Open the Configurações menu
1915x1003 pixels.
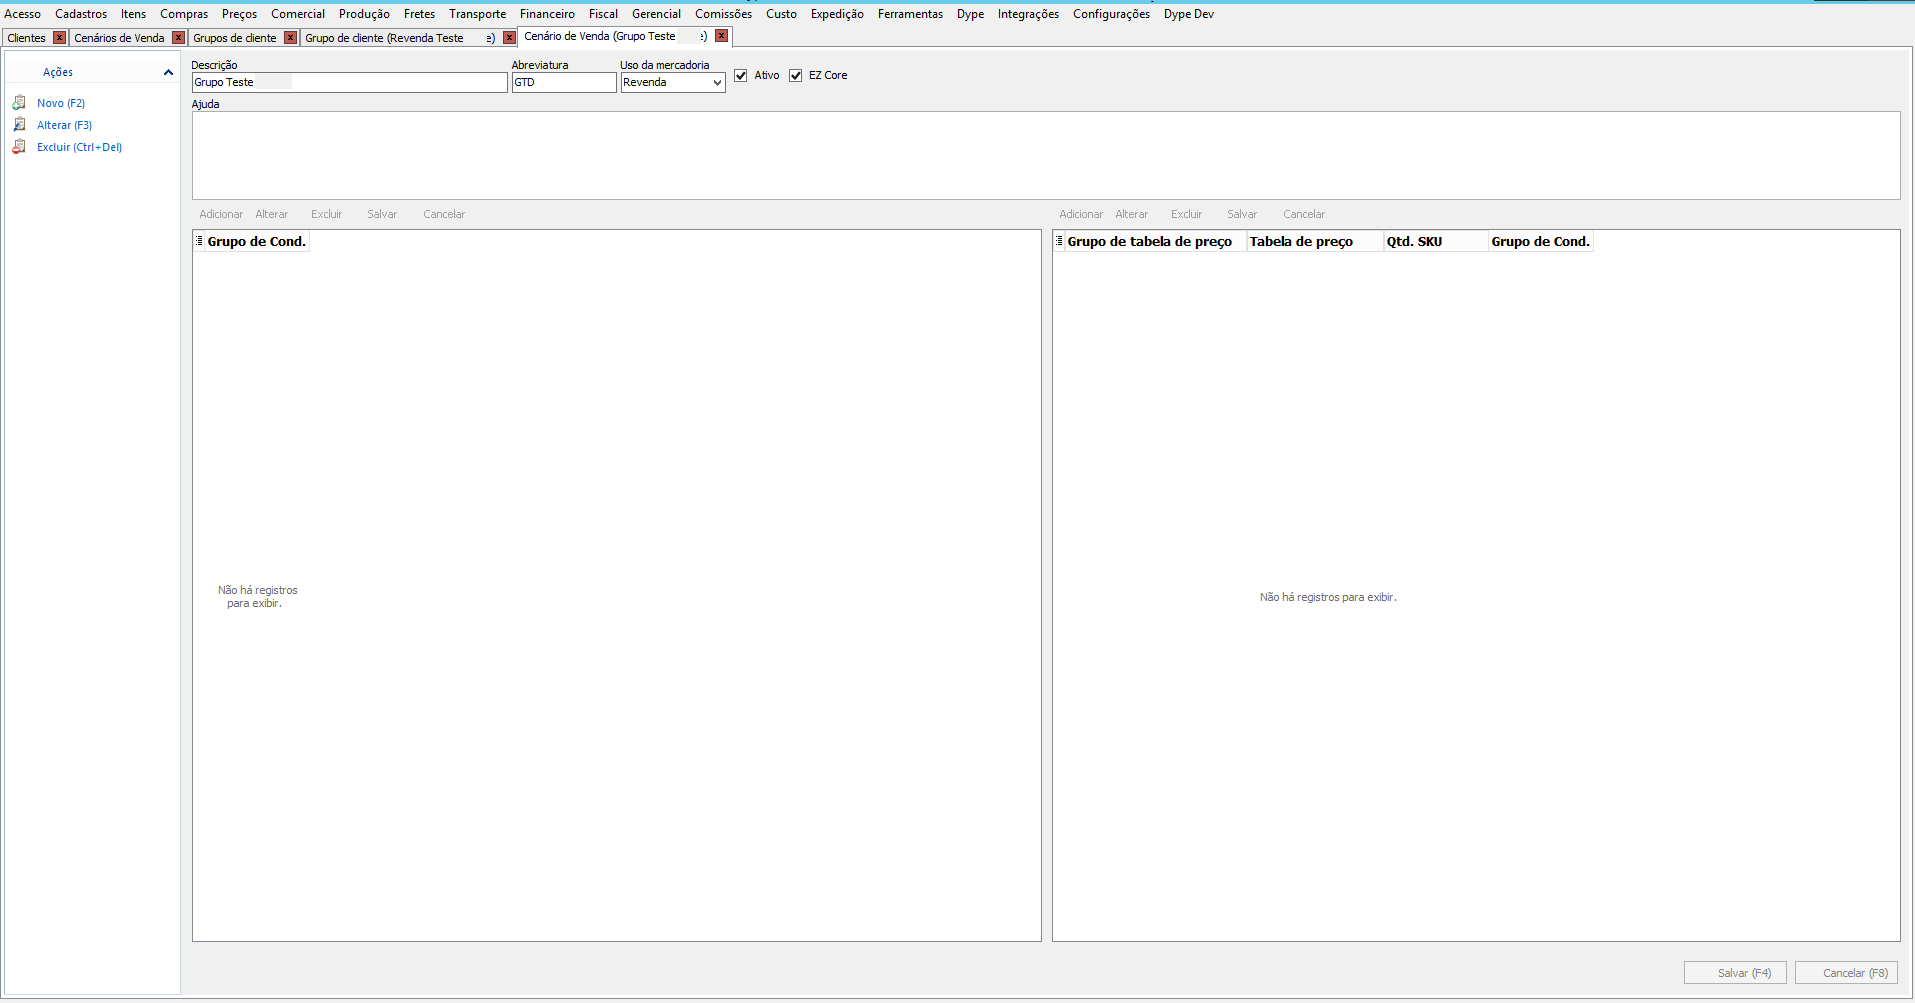1111,14
